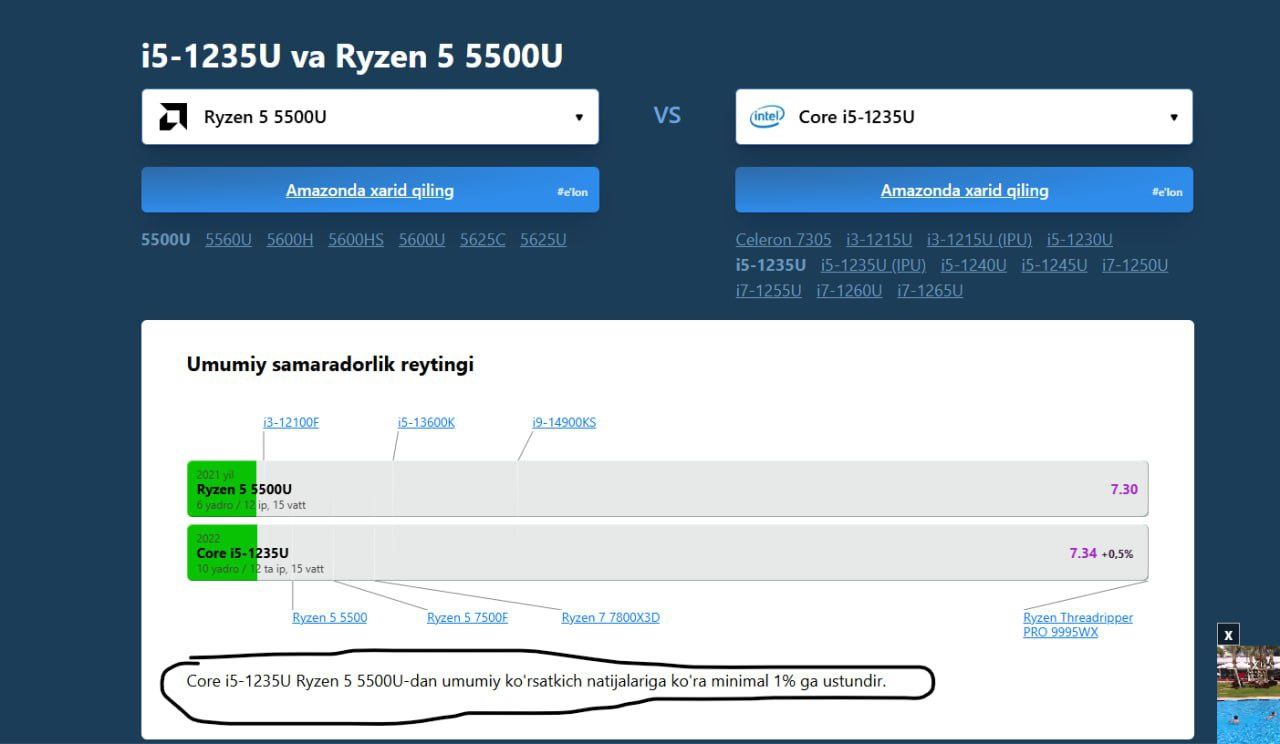Viewport: 1280px width, 744px height.
Task: Click right Amazonda xarid qiling button
Action: pos(964,190)
